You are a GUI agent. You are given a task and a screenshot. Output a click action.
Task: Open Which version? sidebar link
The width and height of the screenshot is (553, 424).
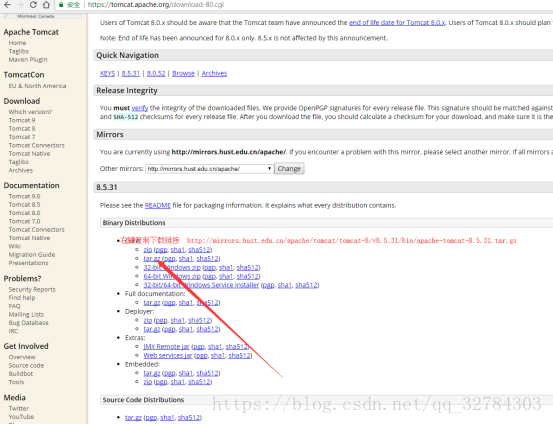point(30,112)
